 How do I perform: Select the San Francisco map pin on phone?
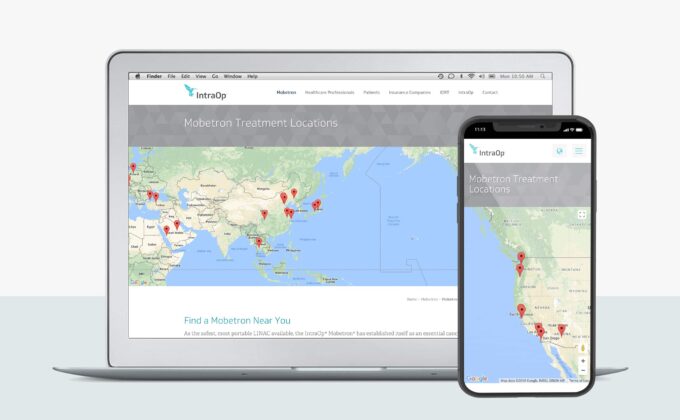click(x=522, y=310)
